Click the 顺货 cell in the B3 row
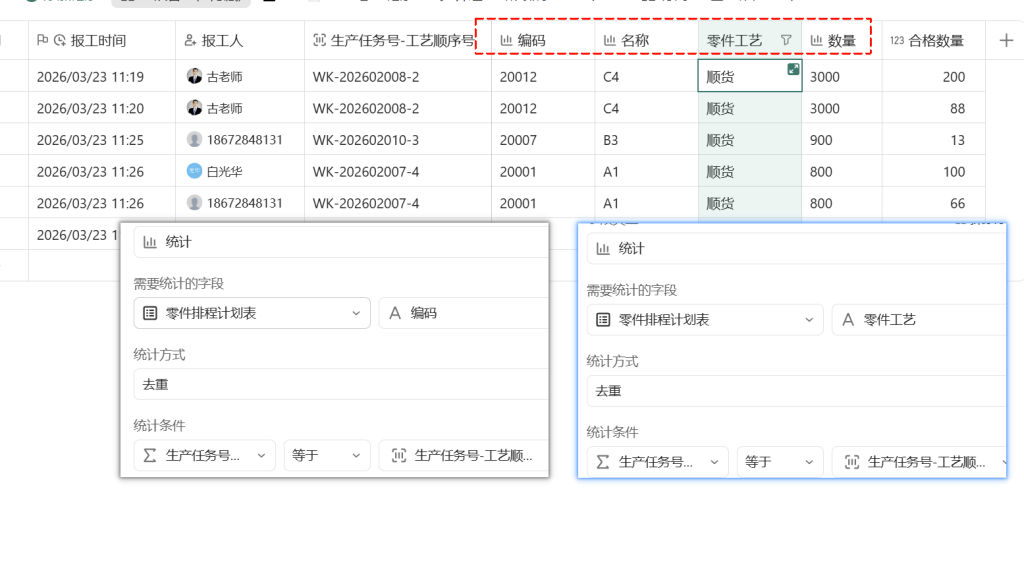Screen dimensions: 1024x576 [750, 140]
